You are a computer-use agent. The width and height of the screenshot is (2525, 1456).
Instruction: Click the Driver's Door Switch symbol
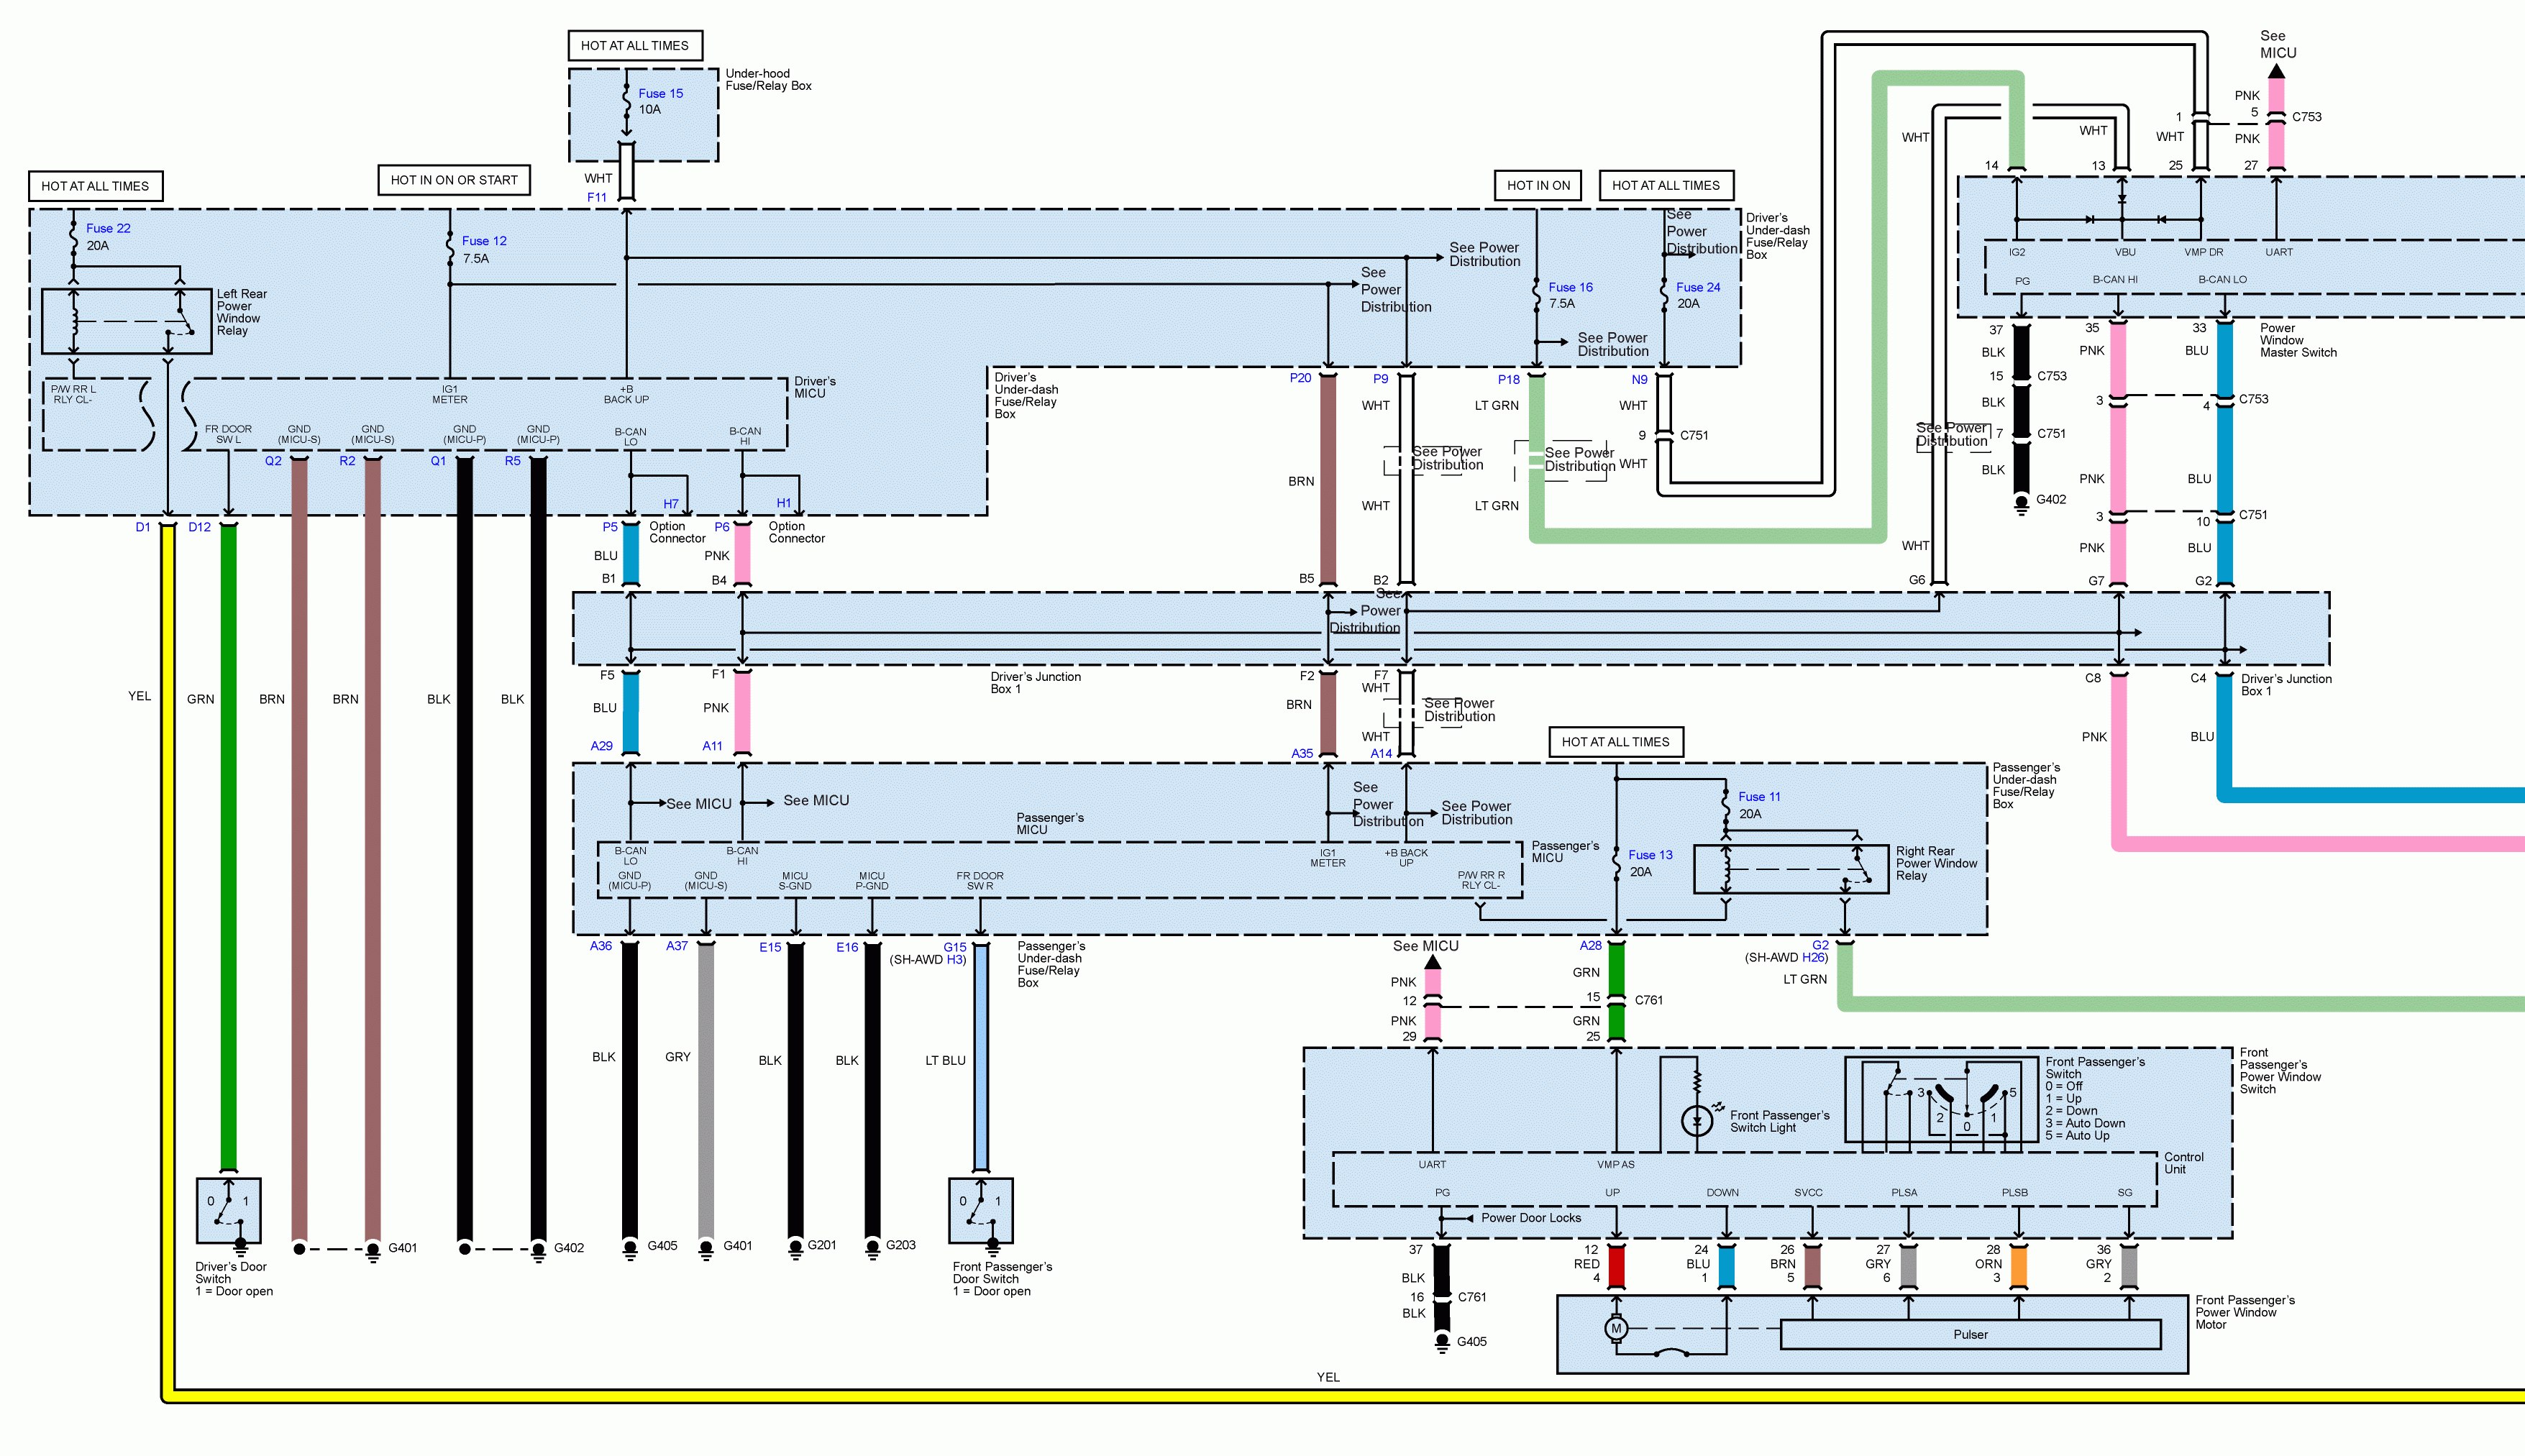(229, 1209)
